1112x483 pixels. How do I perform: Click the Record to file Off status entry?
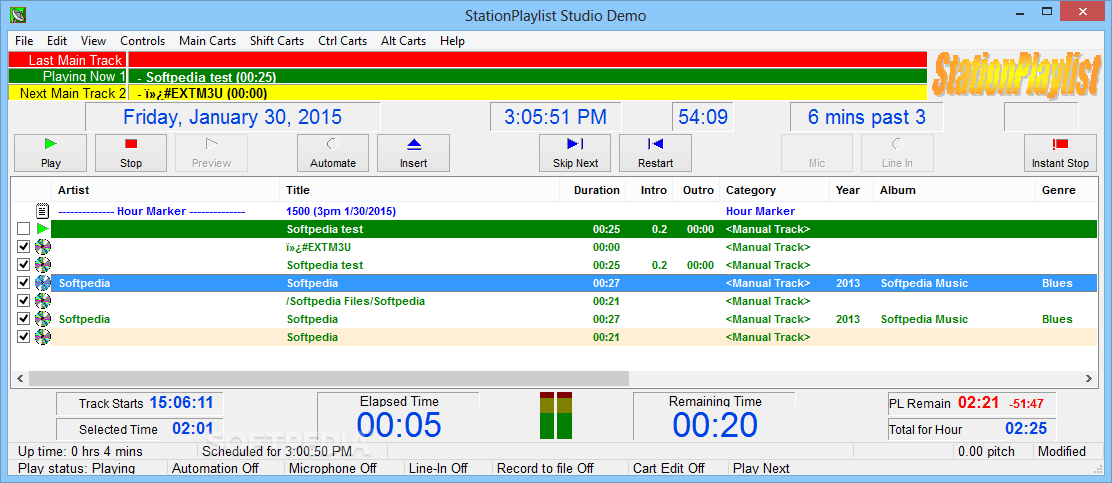[x=545, y=468]
